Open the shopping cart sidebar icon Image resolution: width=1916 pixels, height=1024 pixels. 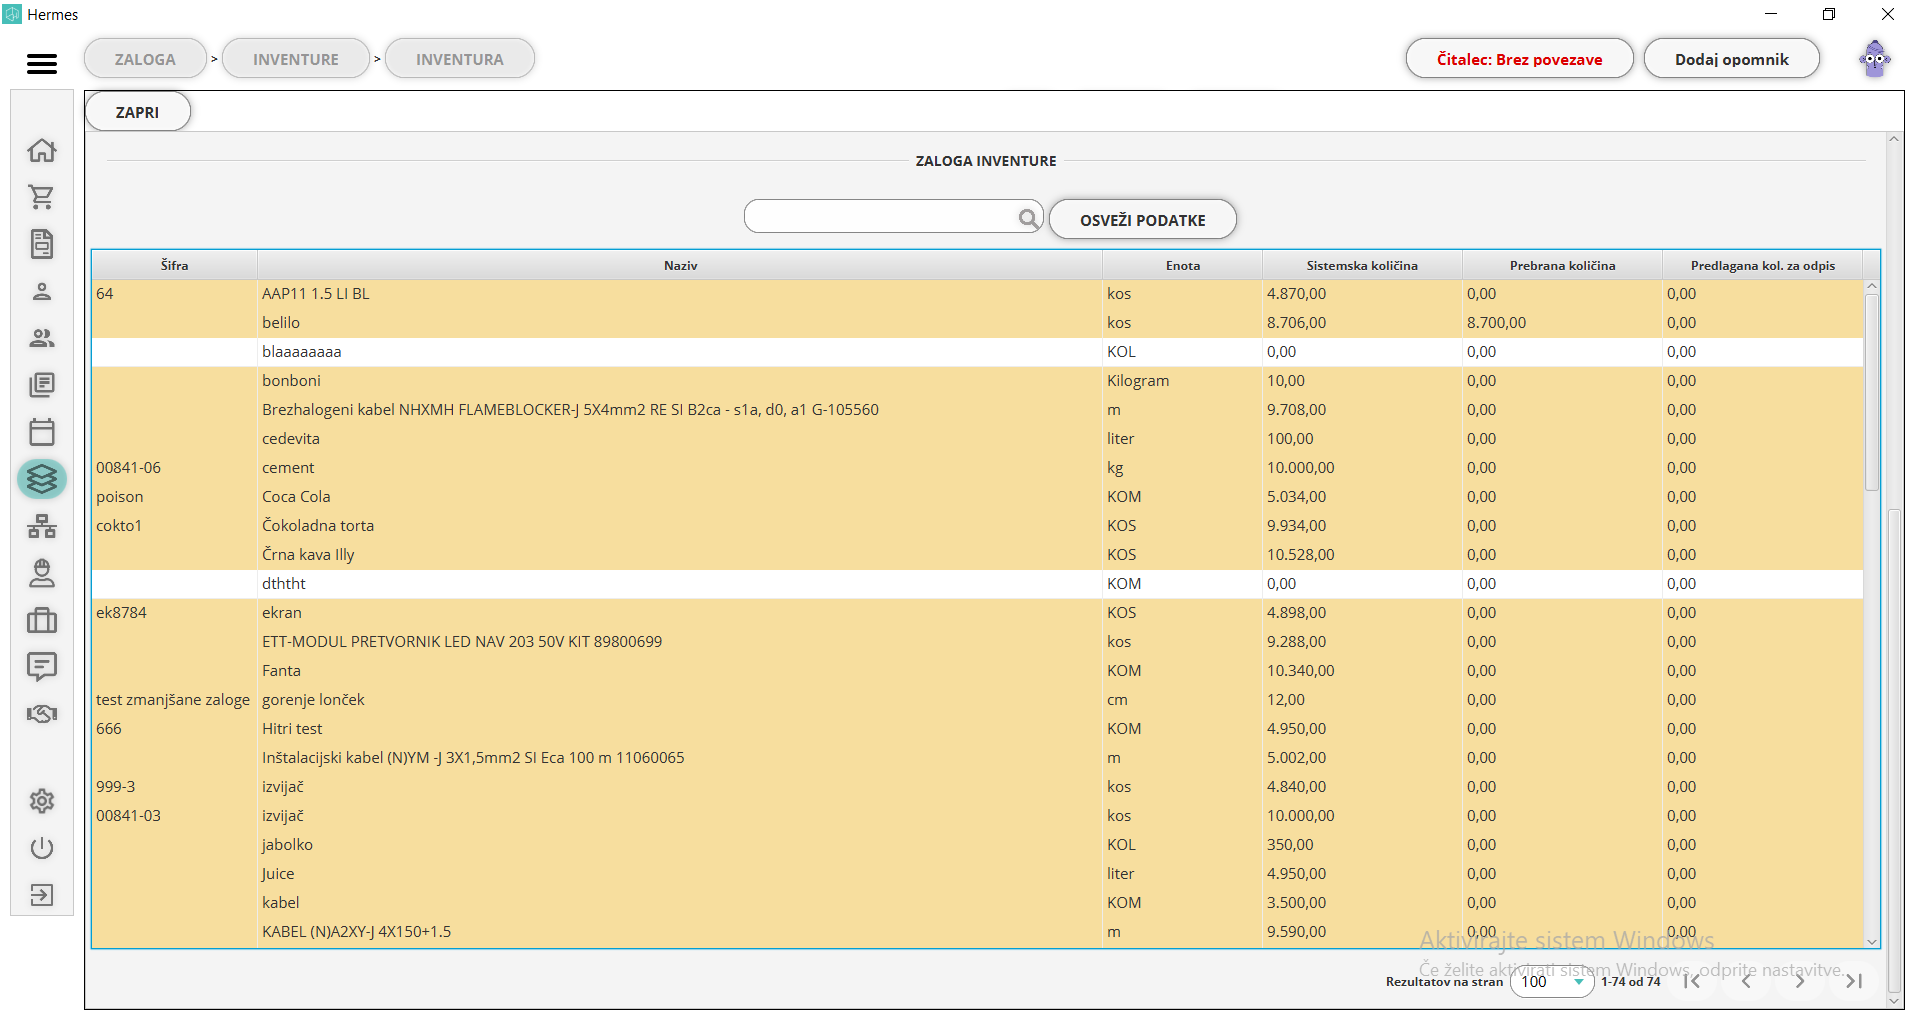tap(42, 197)
